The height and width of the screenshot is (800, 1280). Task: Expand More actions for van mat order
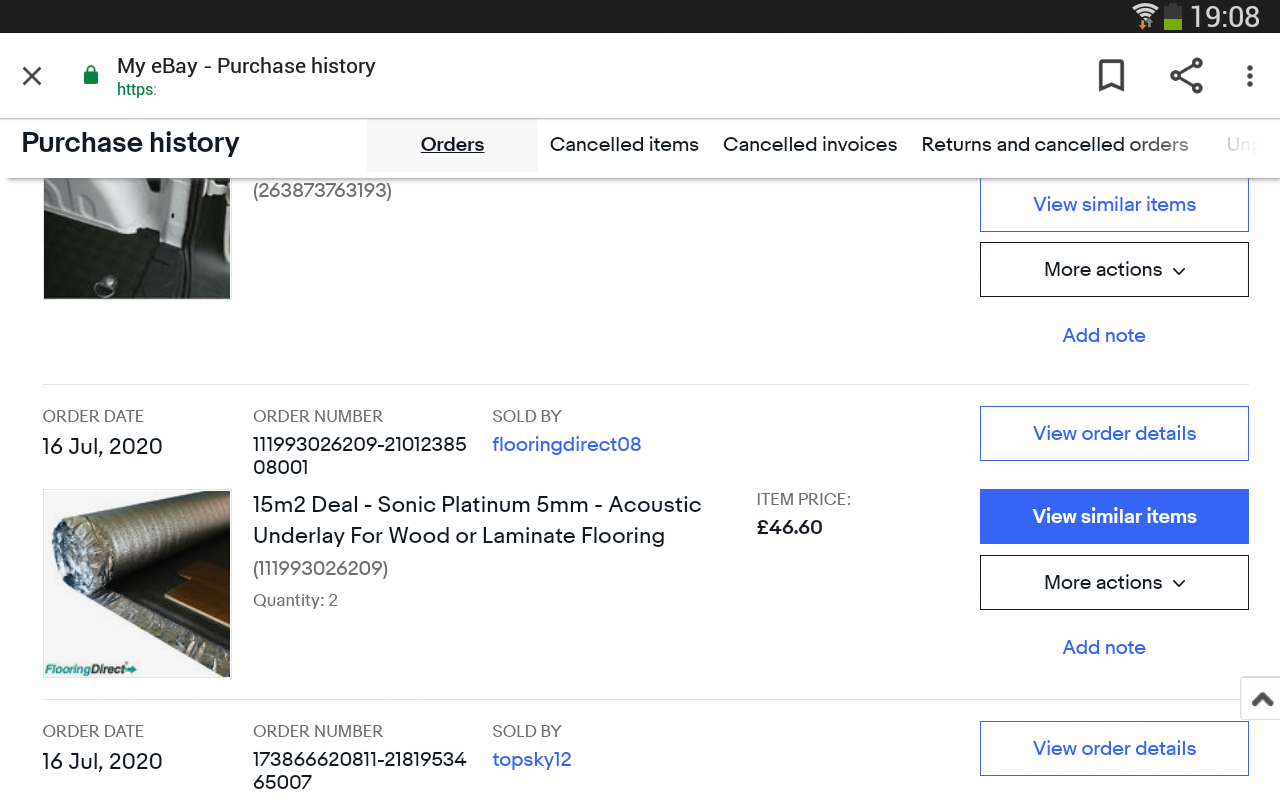[1114, 269]
